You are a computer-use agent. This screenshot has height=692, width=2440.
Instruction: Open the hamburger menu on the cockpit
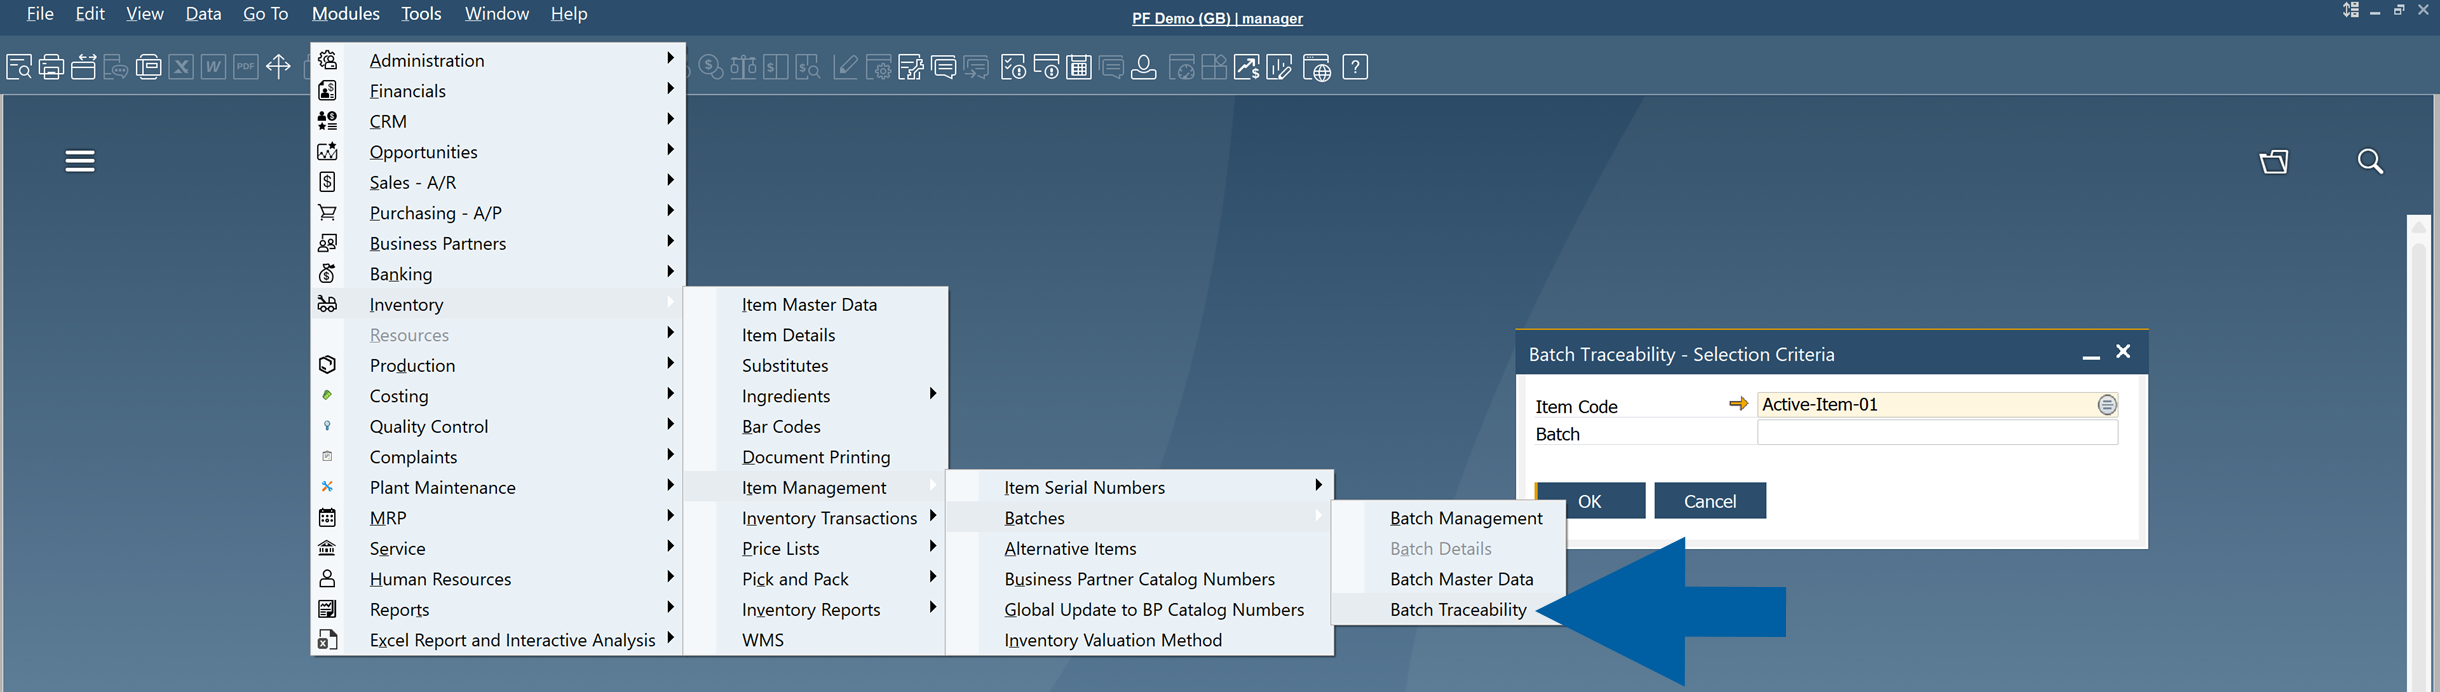coord(80,161)
